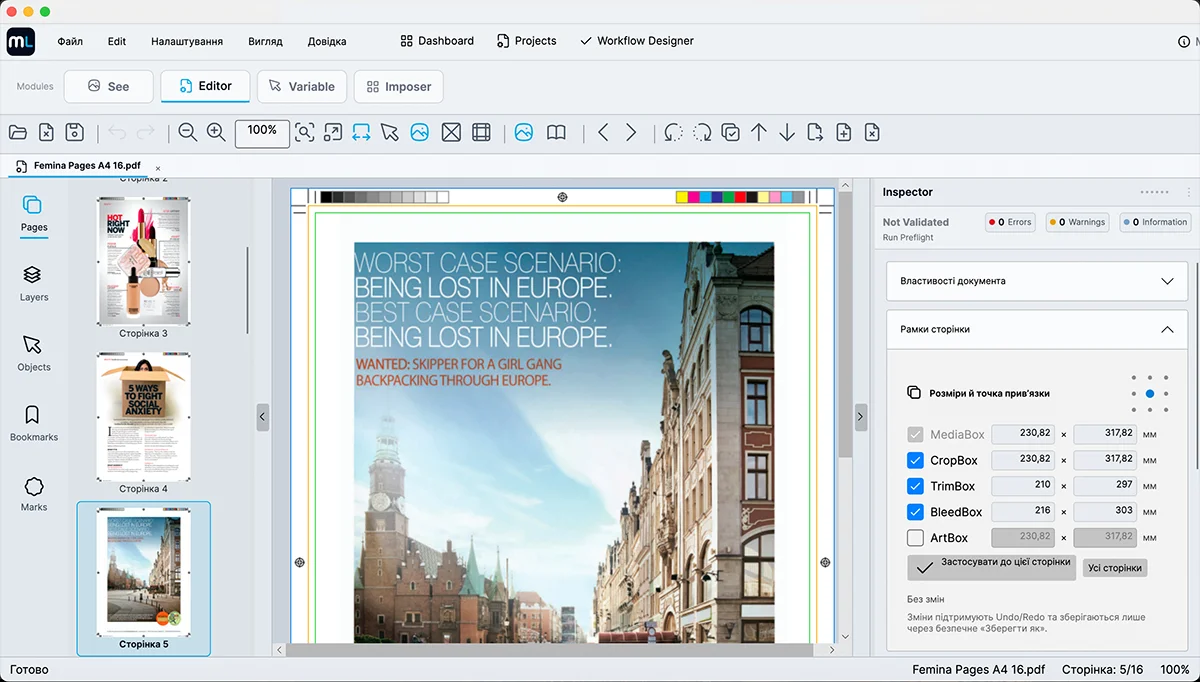Toggle the BleedBox checkbox
The height and width of the screenshot is (682, 1200).
[915, 512]
